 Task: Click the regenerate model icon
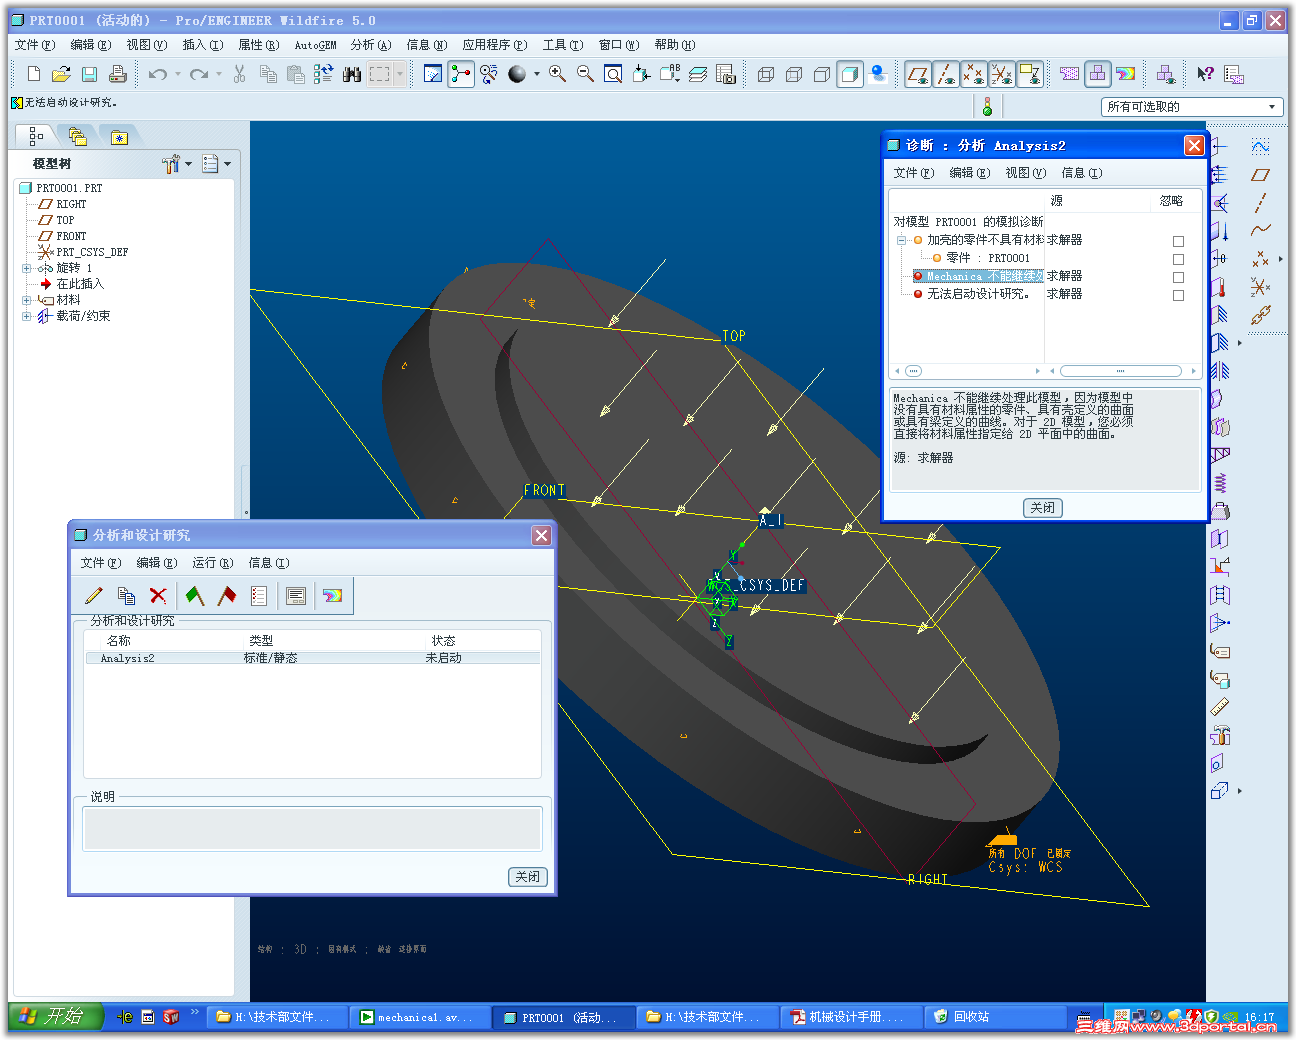323,74
